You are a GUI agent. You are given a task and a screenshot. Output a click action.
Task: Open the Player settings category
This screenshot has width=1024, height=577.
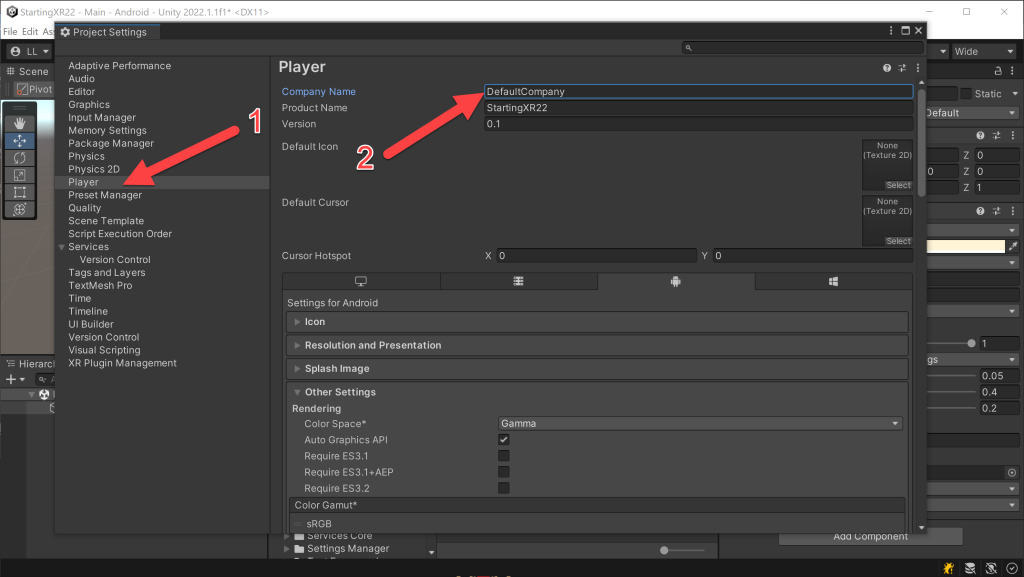click(83, 182)
